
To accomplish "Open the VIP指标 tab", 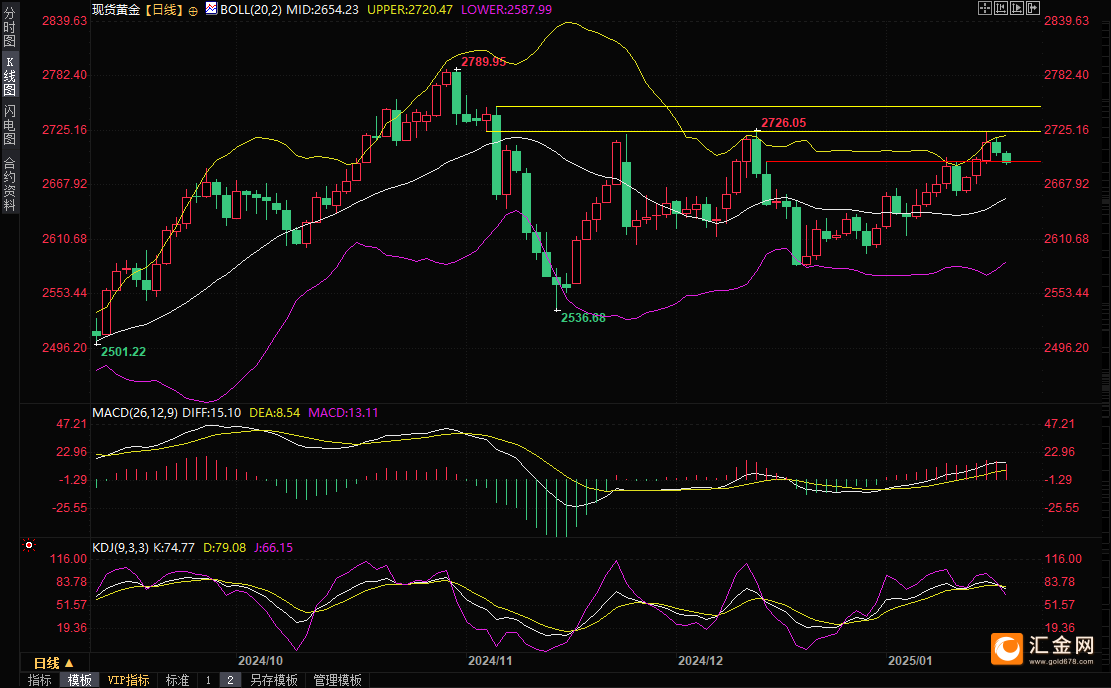I will click(x=128, y=680).
